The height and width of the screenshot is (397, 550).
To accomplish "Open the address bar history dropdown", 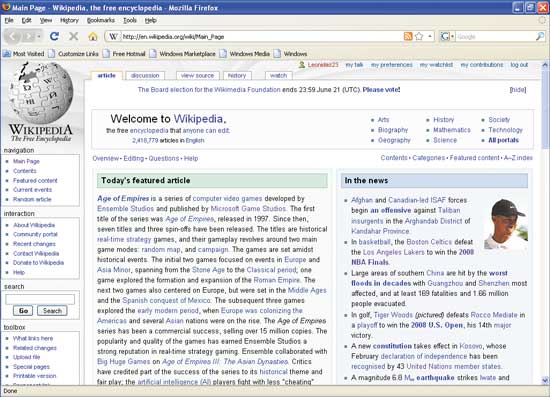I will (430, 36).
